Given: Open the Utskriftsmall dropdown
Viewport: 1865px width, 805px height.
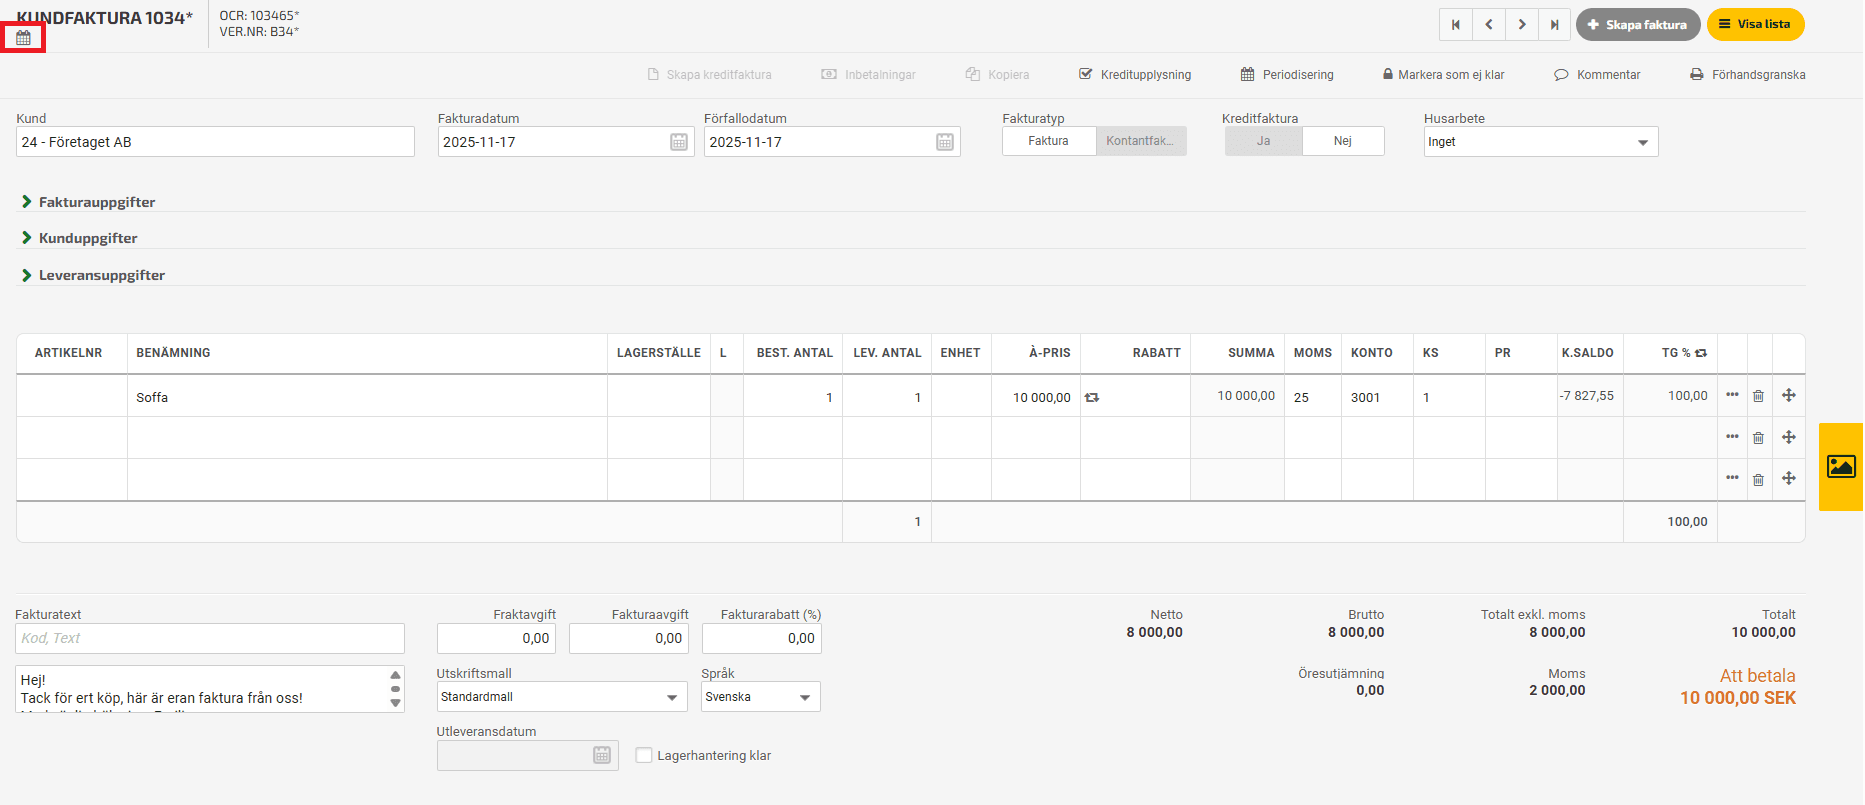Looking at the screenshot, I should tap(561, 697).
